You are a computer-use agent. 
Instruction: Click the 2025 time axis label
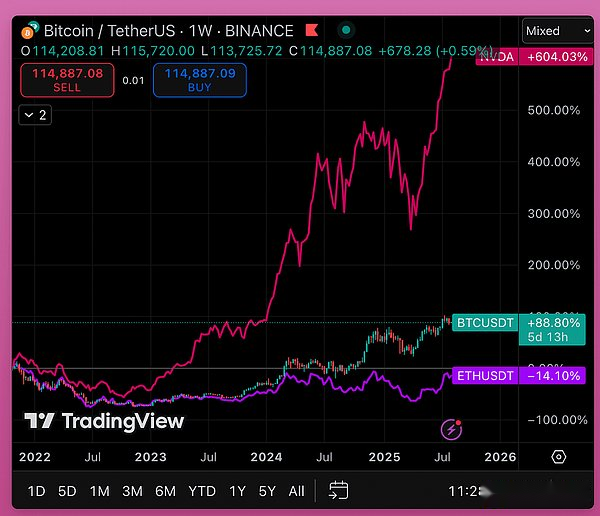(385, 457)
